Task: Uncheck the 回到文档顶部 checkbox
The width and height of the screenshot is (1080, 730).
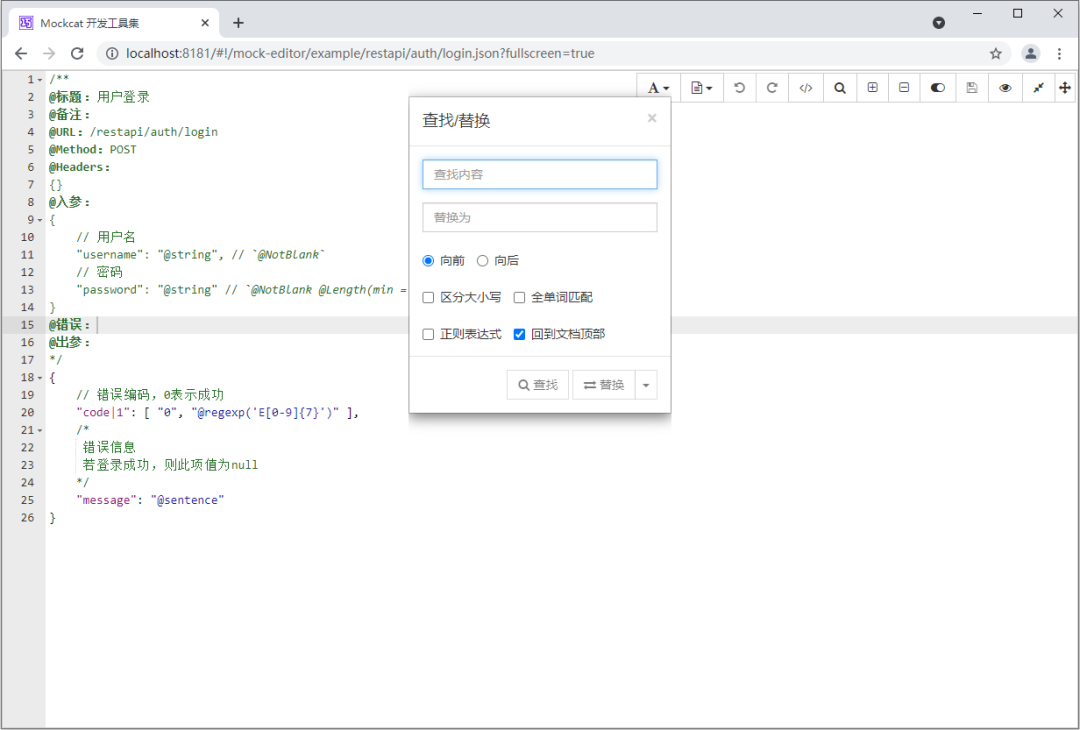Action: pos(520,334)
